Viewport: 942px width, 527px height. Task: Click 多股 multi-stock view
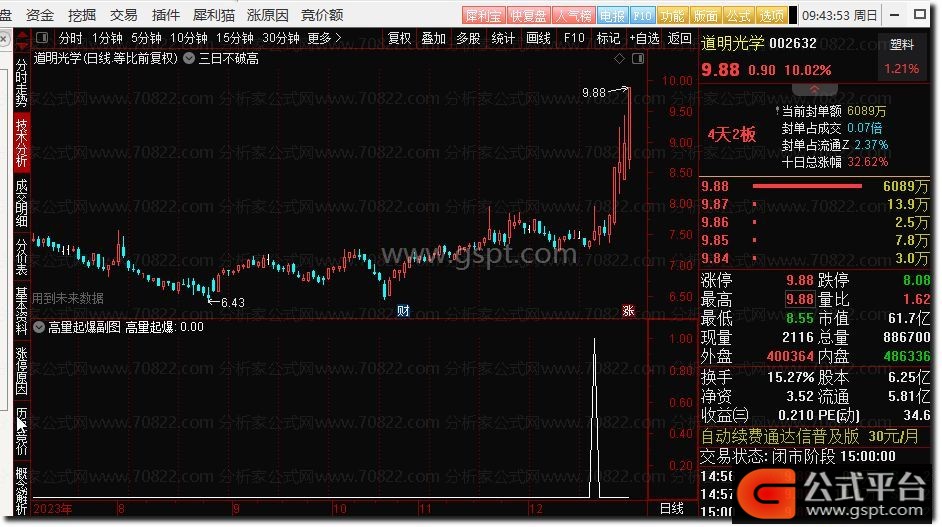click(468, 38)
